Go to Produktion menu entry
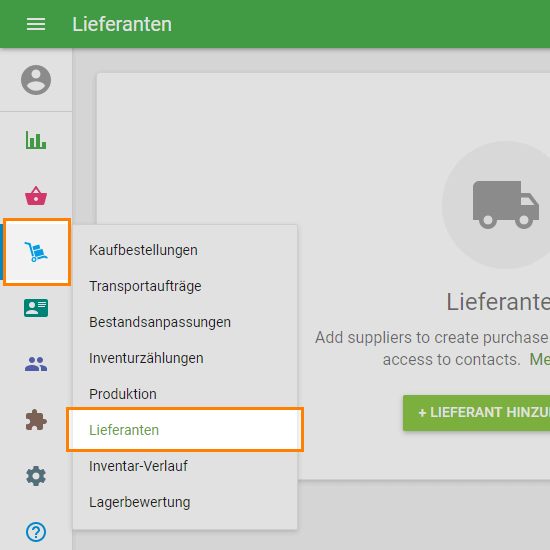Viewport: 550px width, 550px height. (x=185, y=394)
